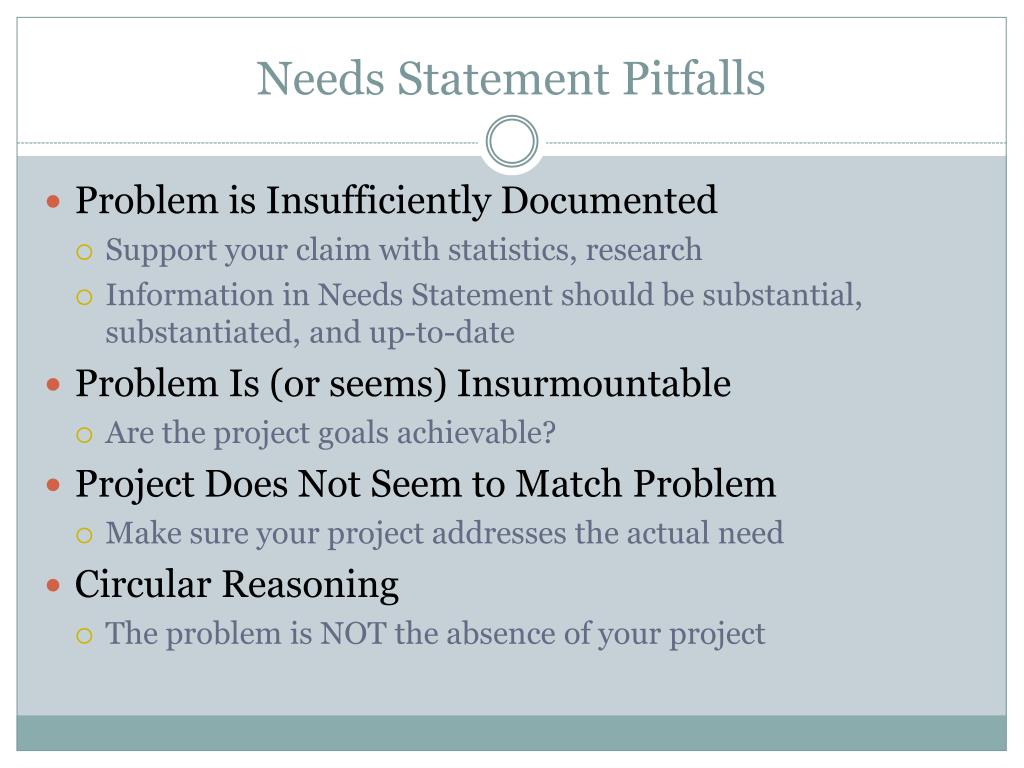Click the teal footer bar
1024x768 pixels.
511,733
